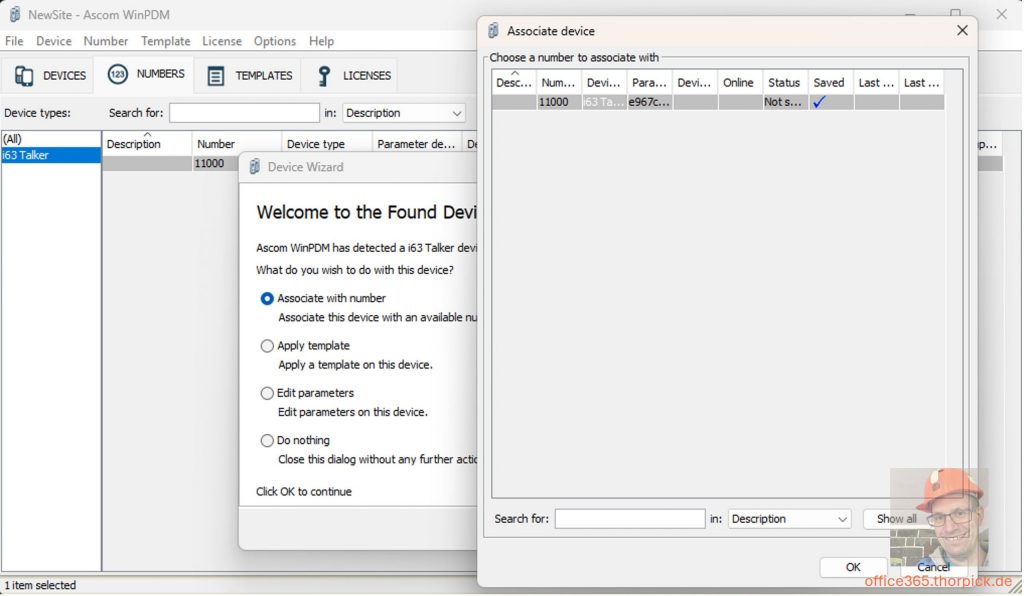Select the Edit parameters radio option
Image resolution: width=1024 pixels, height=596 pixels.
point(267,393)
